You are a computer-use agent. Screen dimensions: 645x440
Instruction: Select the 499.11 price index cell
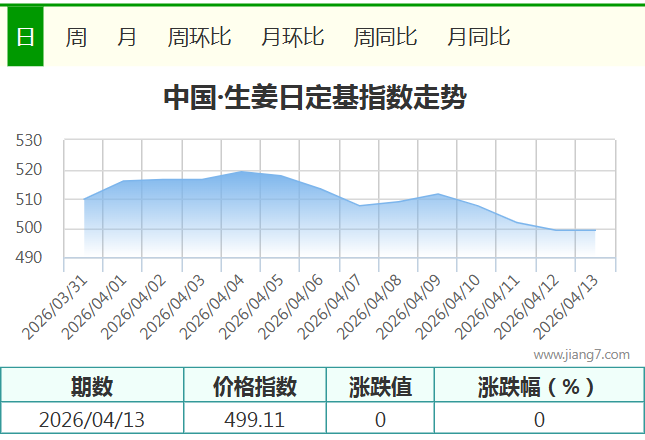255,420
